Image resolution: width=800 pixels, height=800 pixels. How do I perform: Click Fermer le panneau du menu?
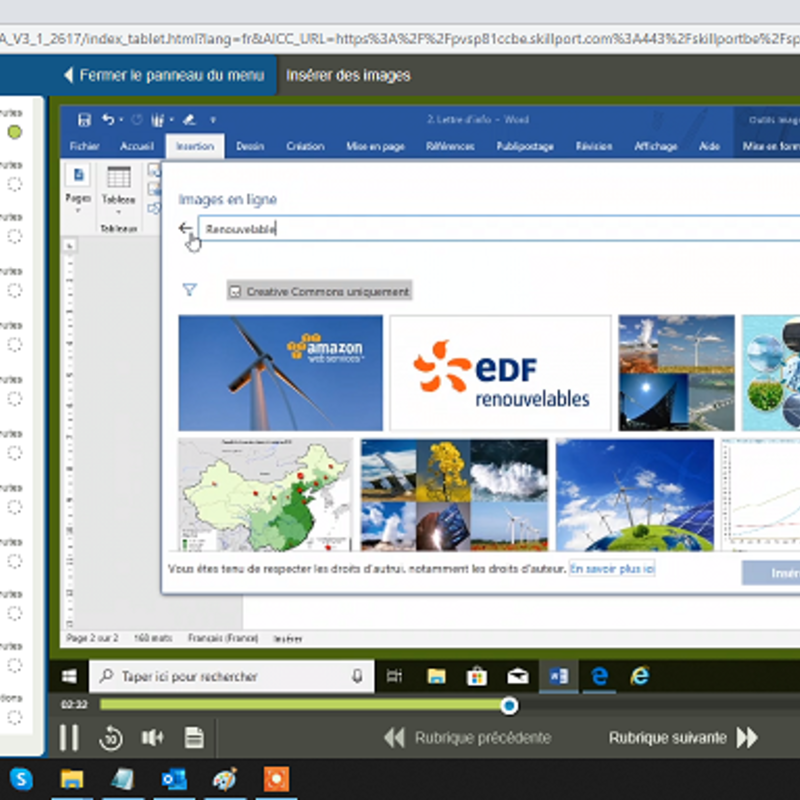coord(164,76)
